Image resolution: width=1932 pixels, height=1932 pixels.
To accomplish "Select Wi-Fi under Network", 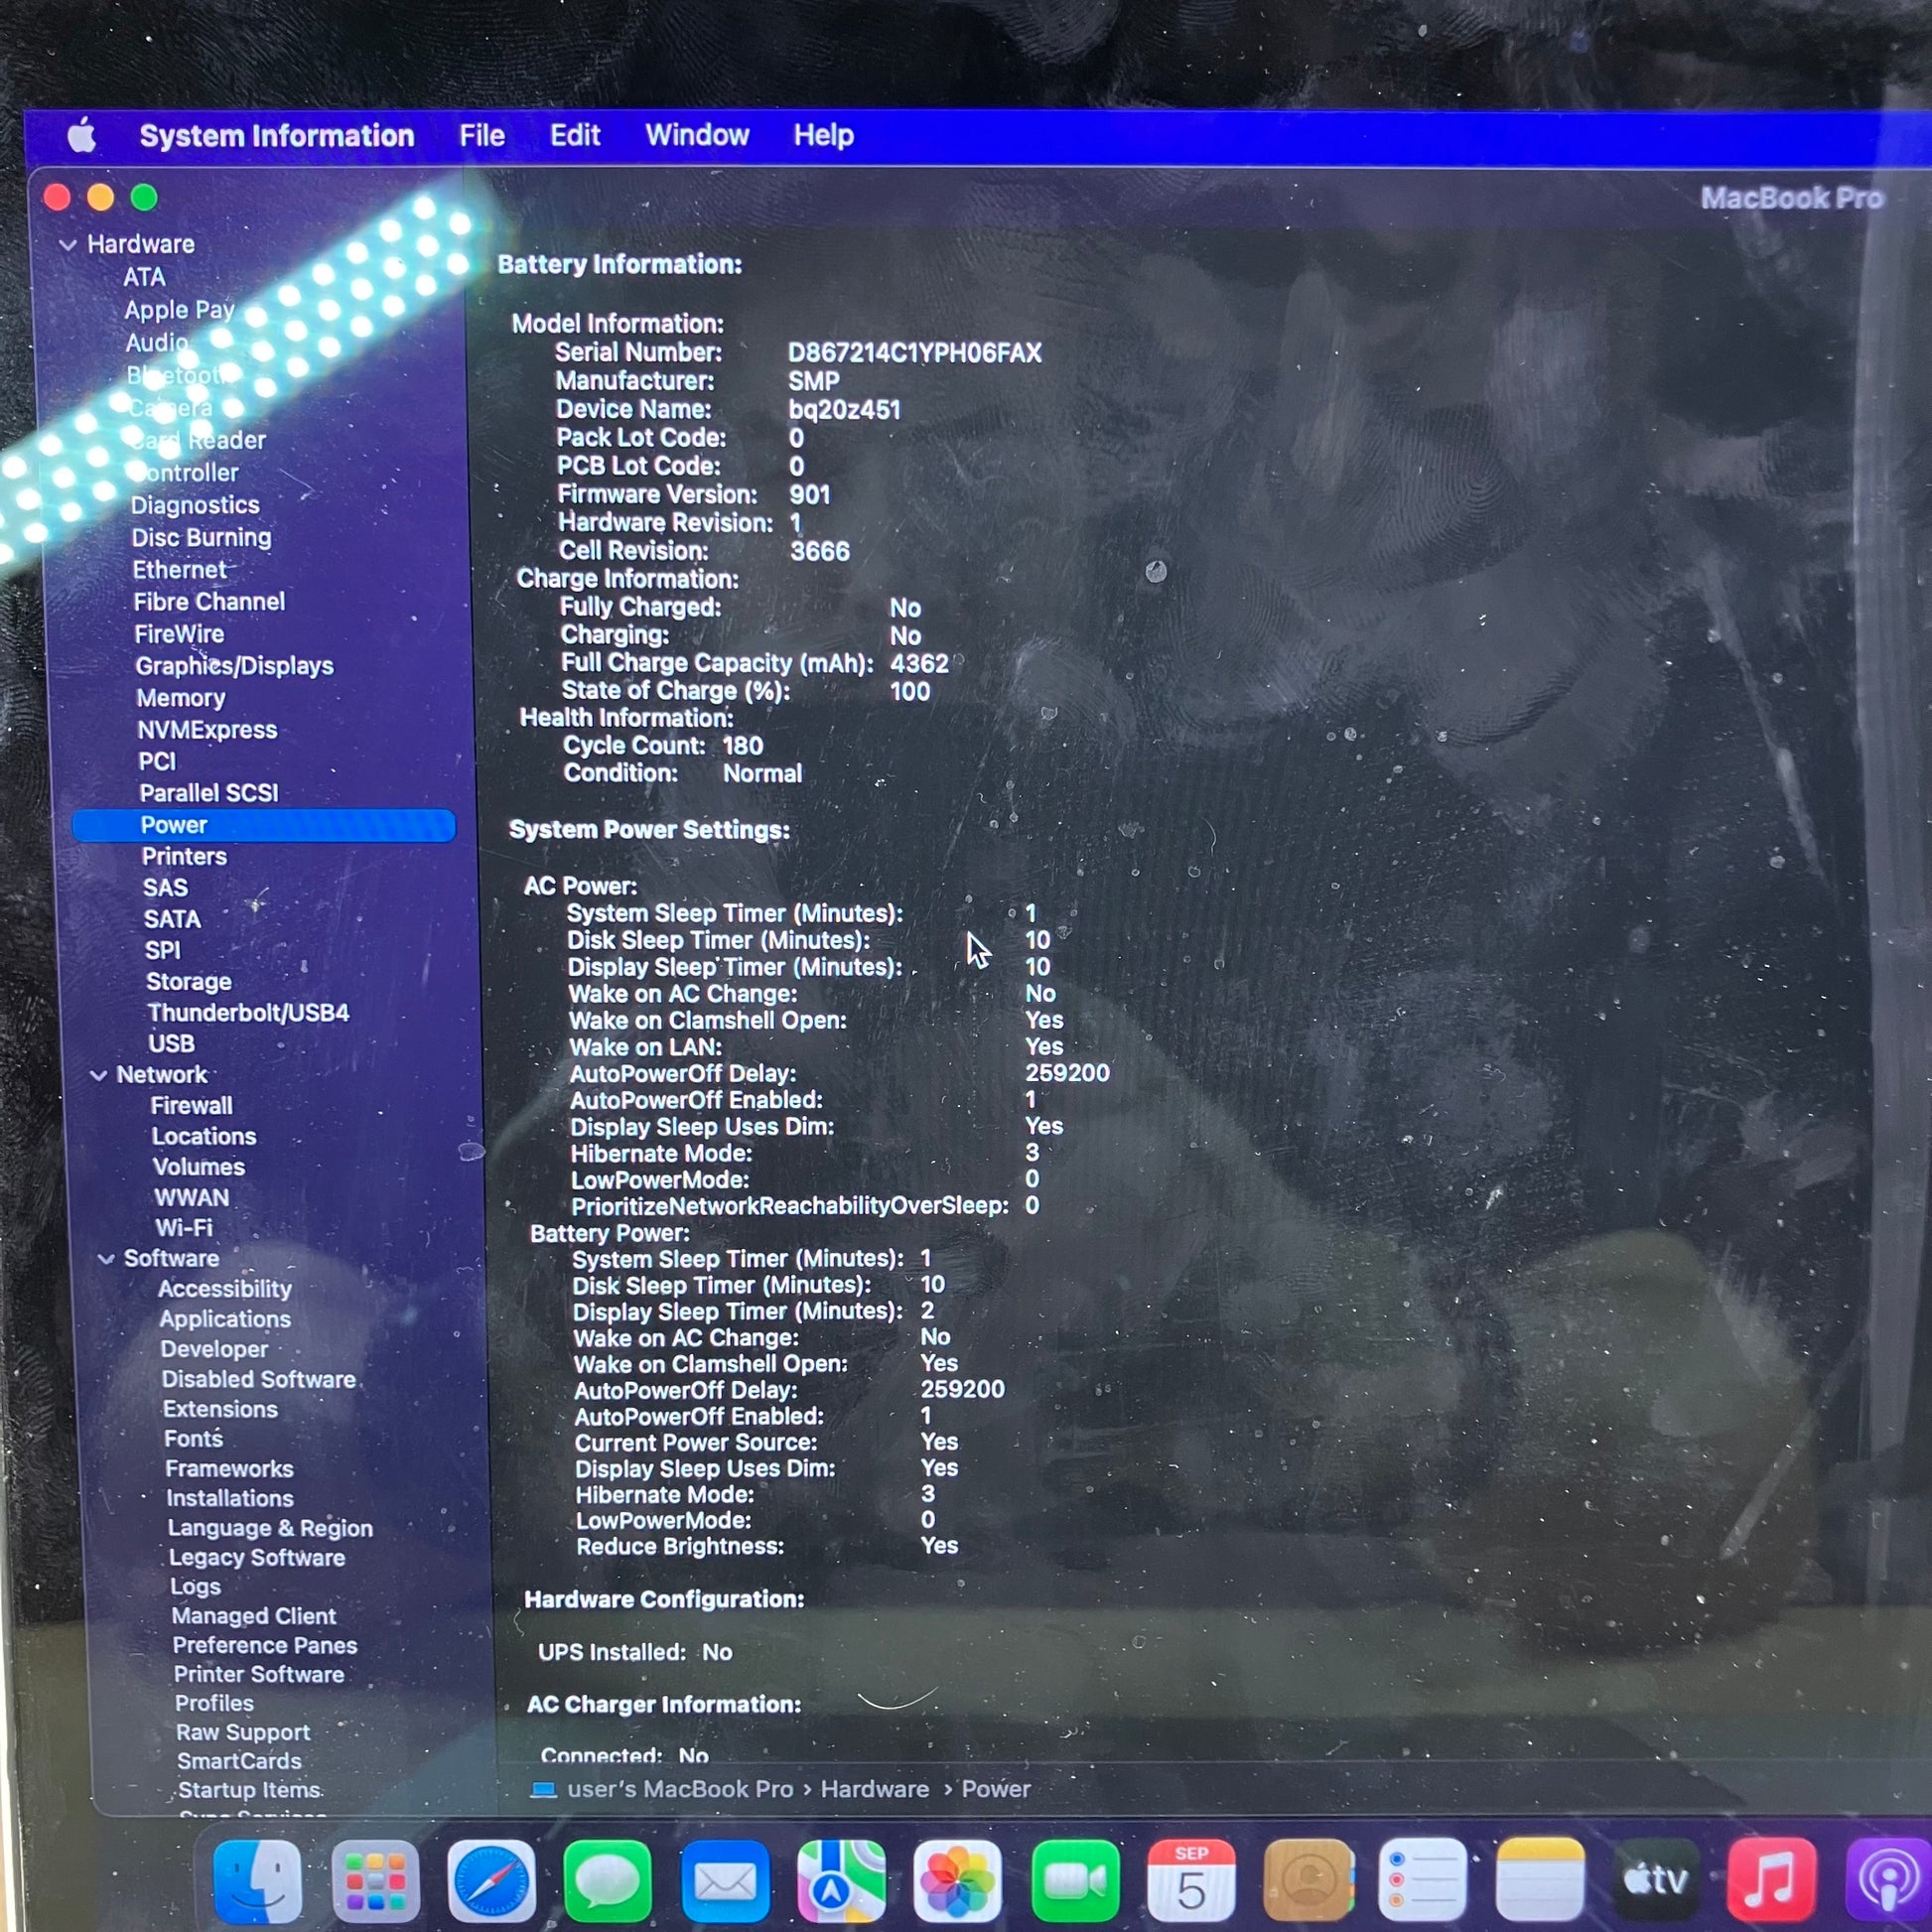I will [x=184, y=1228].
